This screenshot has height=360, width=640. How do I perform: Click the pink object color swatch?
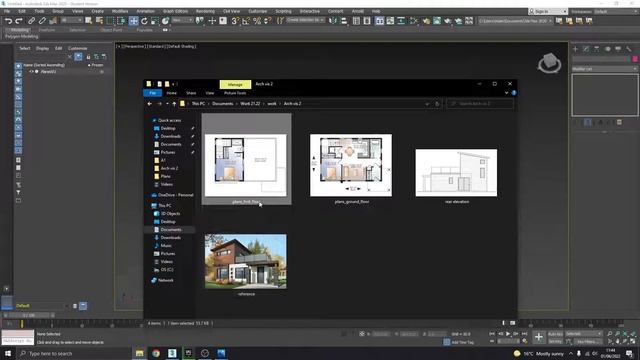click(635, 59)
